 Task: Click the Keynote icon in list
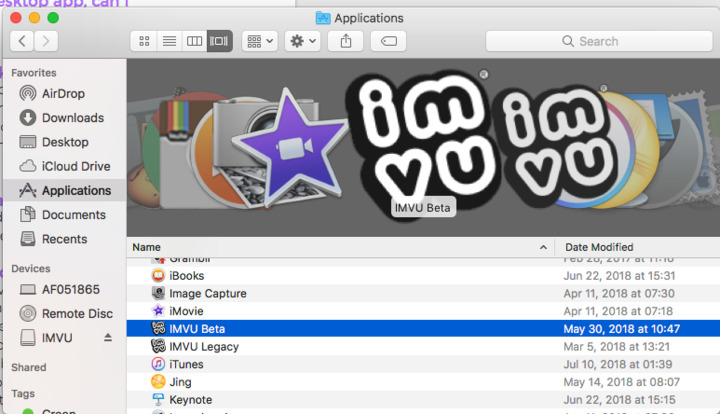158,399
